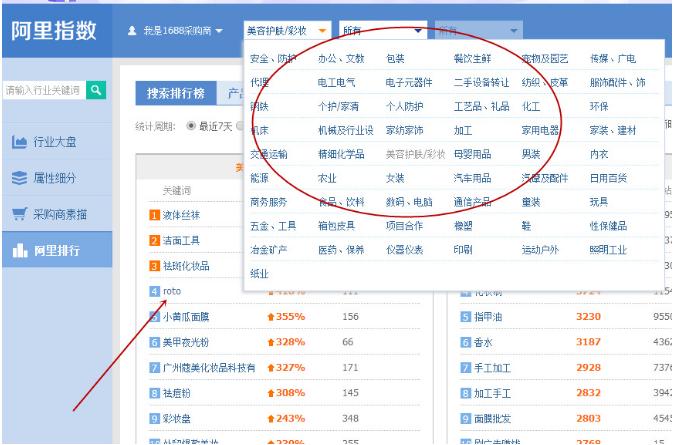Open the second 所有 subcategory dropdown
Viewport: 688px width, 445px height.
pos(383,31)
